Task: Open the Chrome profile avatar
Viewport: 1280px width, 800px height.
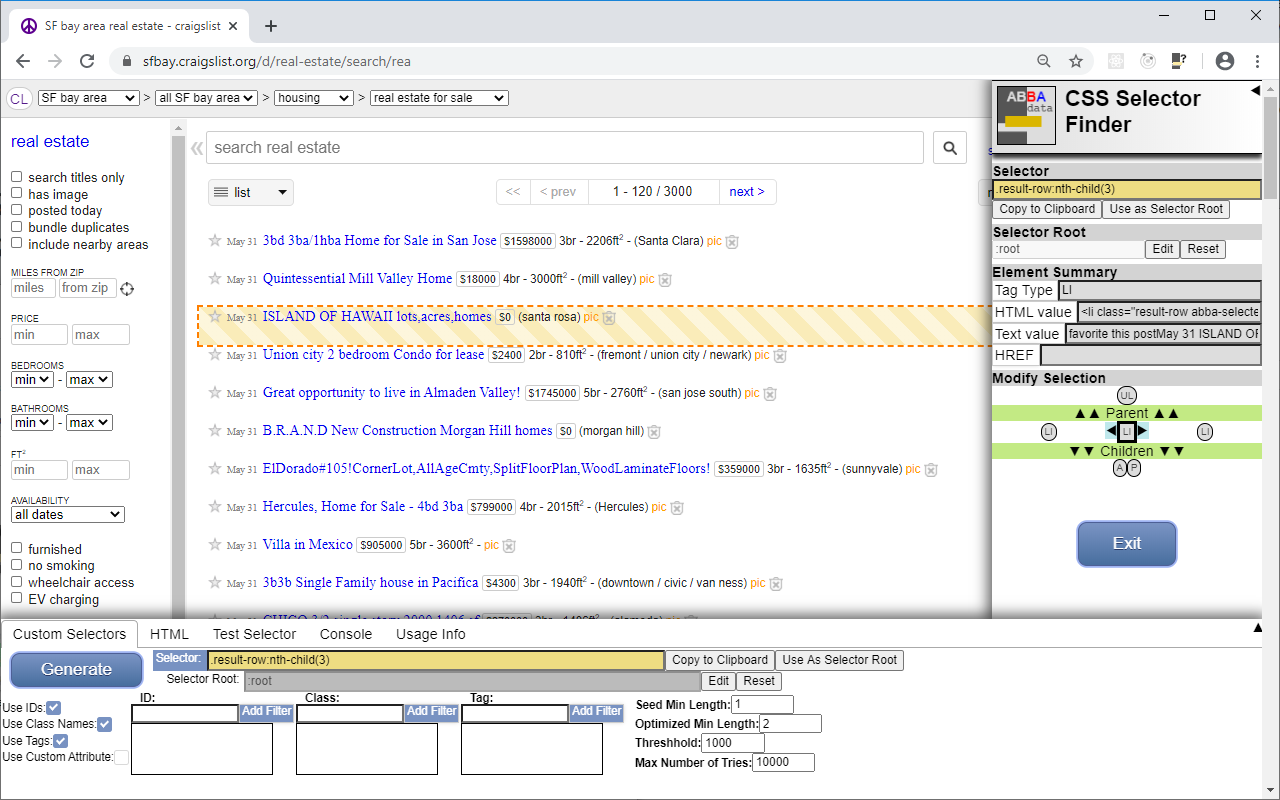Action: click(x=1225, y=61)
